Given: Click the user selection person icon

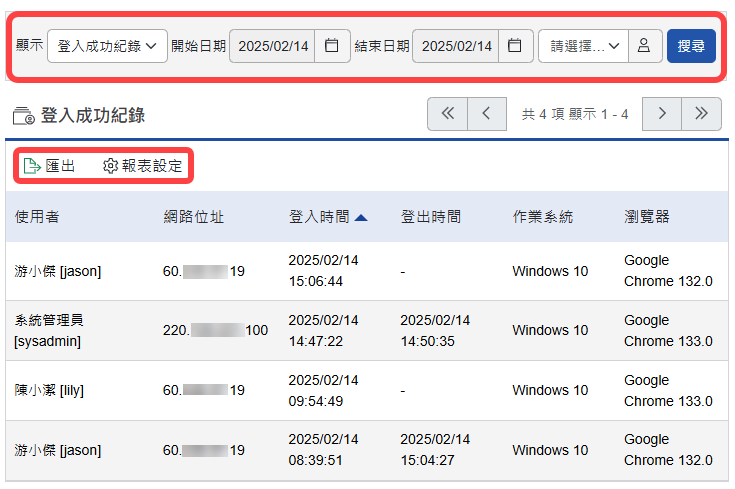Looking at the screenshot, I should pyautogui.click(x=645, y=46).
